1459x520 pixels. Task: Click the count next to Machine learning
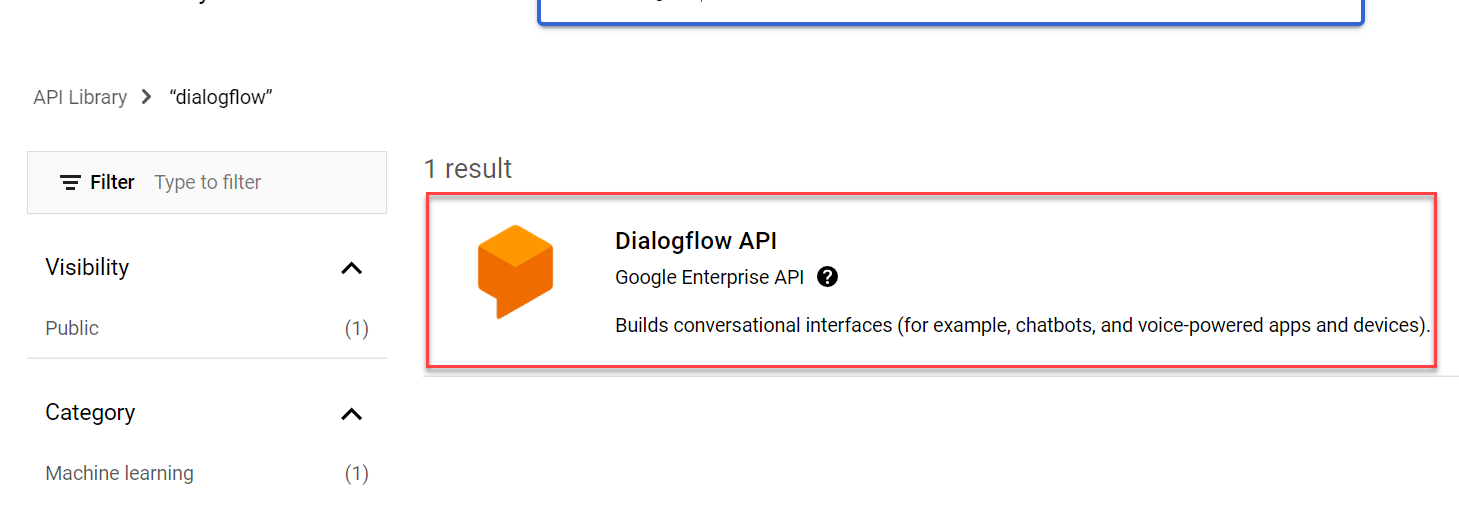coord(356,473)
